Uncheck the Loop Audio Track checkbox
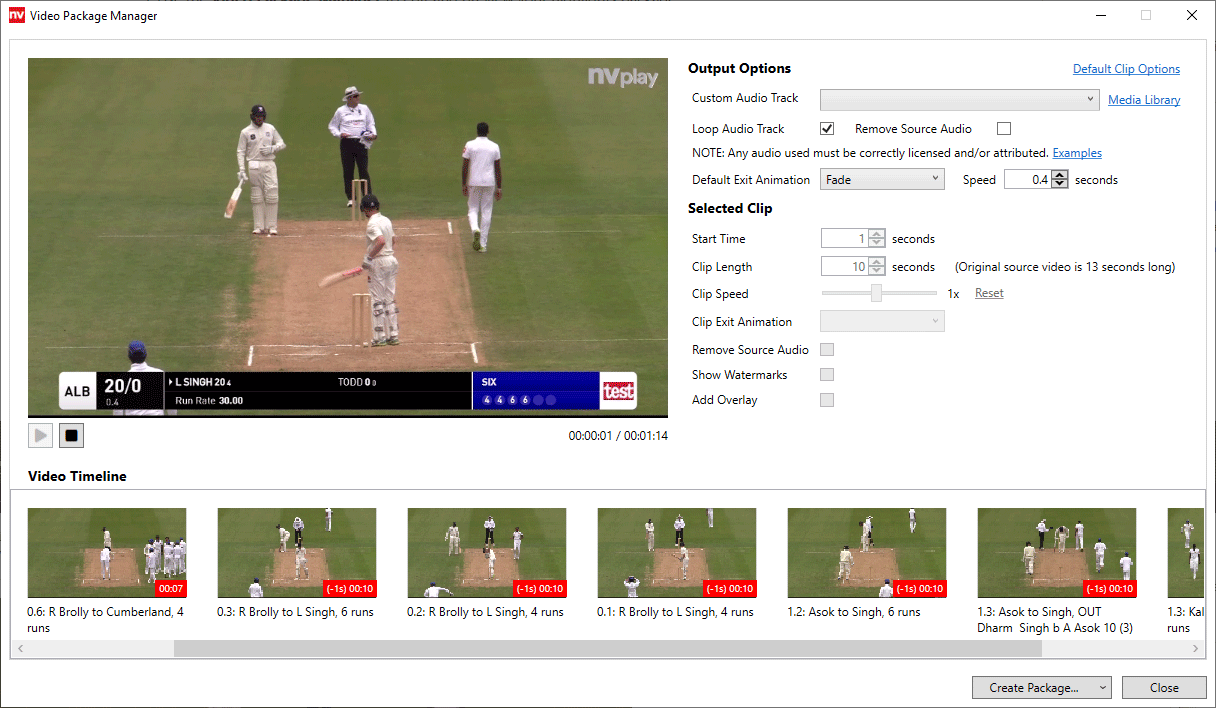Viewport: 1216px width, 708px height. [x=827, y=129]
